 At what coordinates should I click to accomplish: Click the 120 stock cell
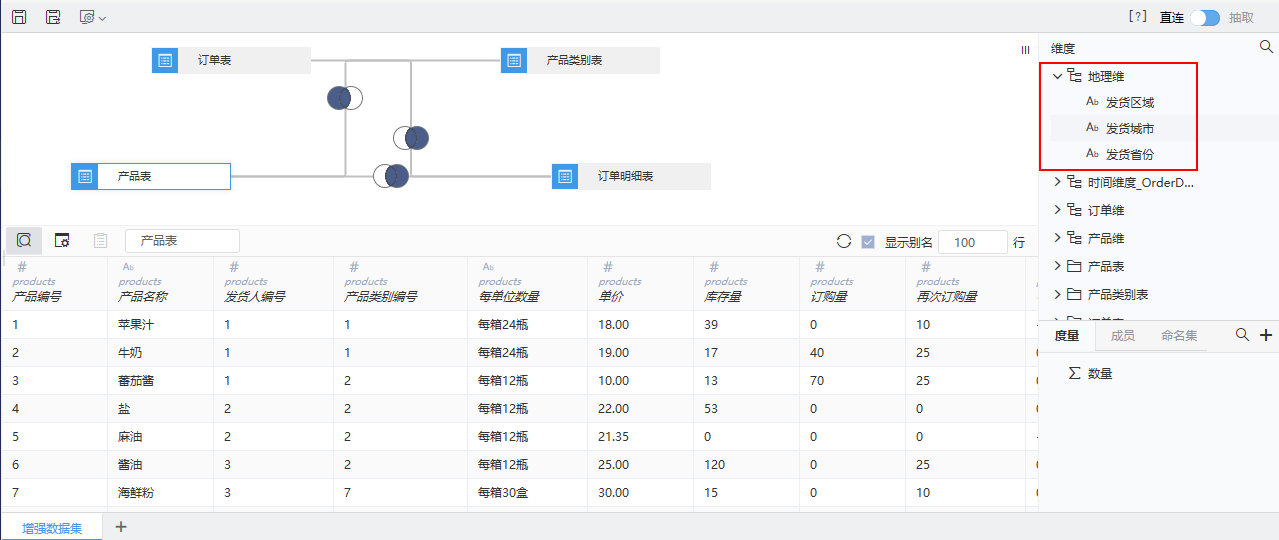(714, 465)
